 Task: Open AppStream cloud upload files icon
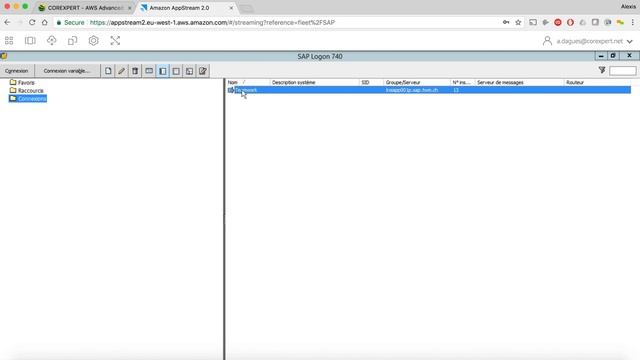[51, 40]
